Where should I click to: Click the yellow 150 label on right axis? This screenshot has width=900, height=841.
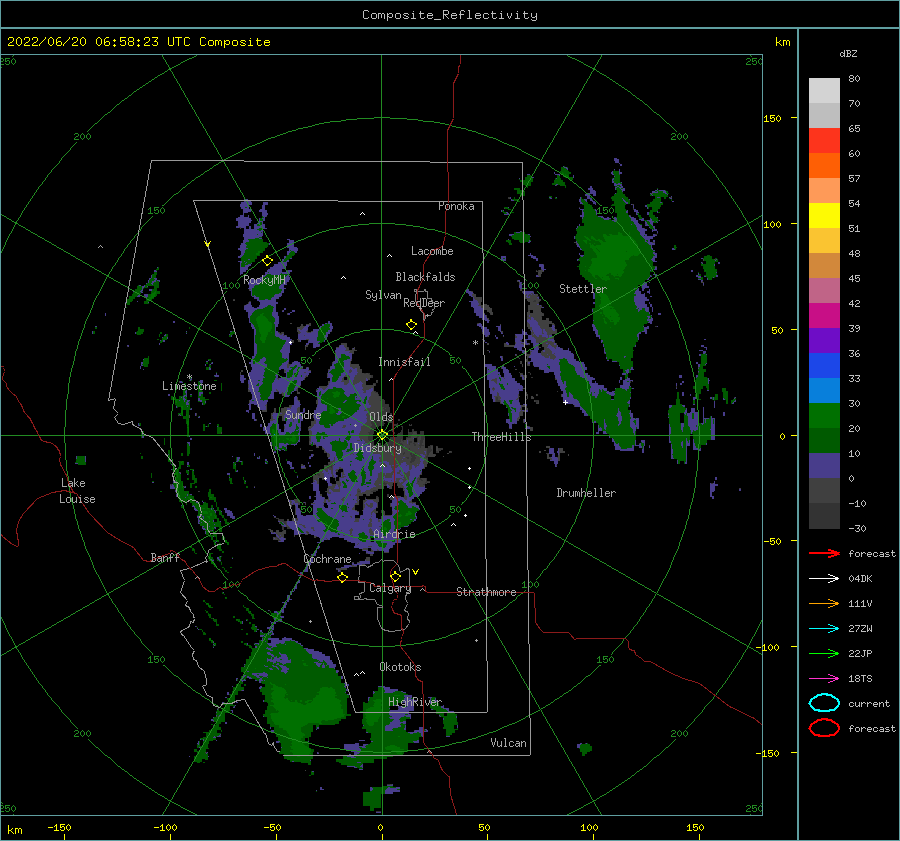(773, 118)
